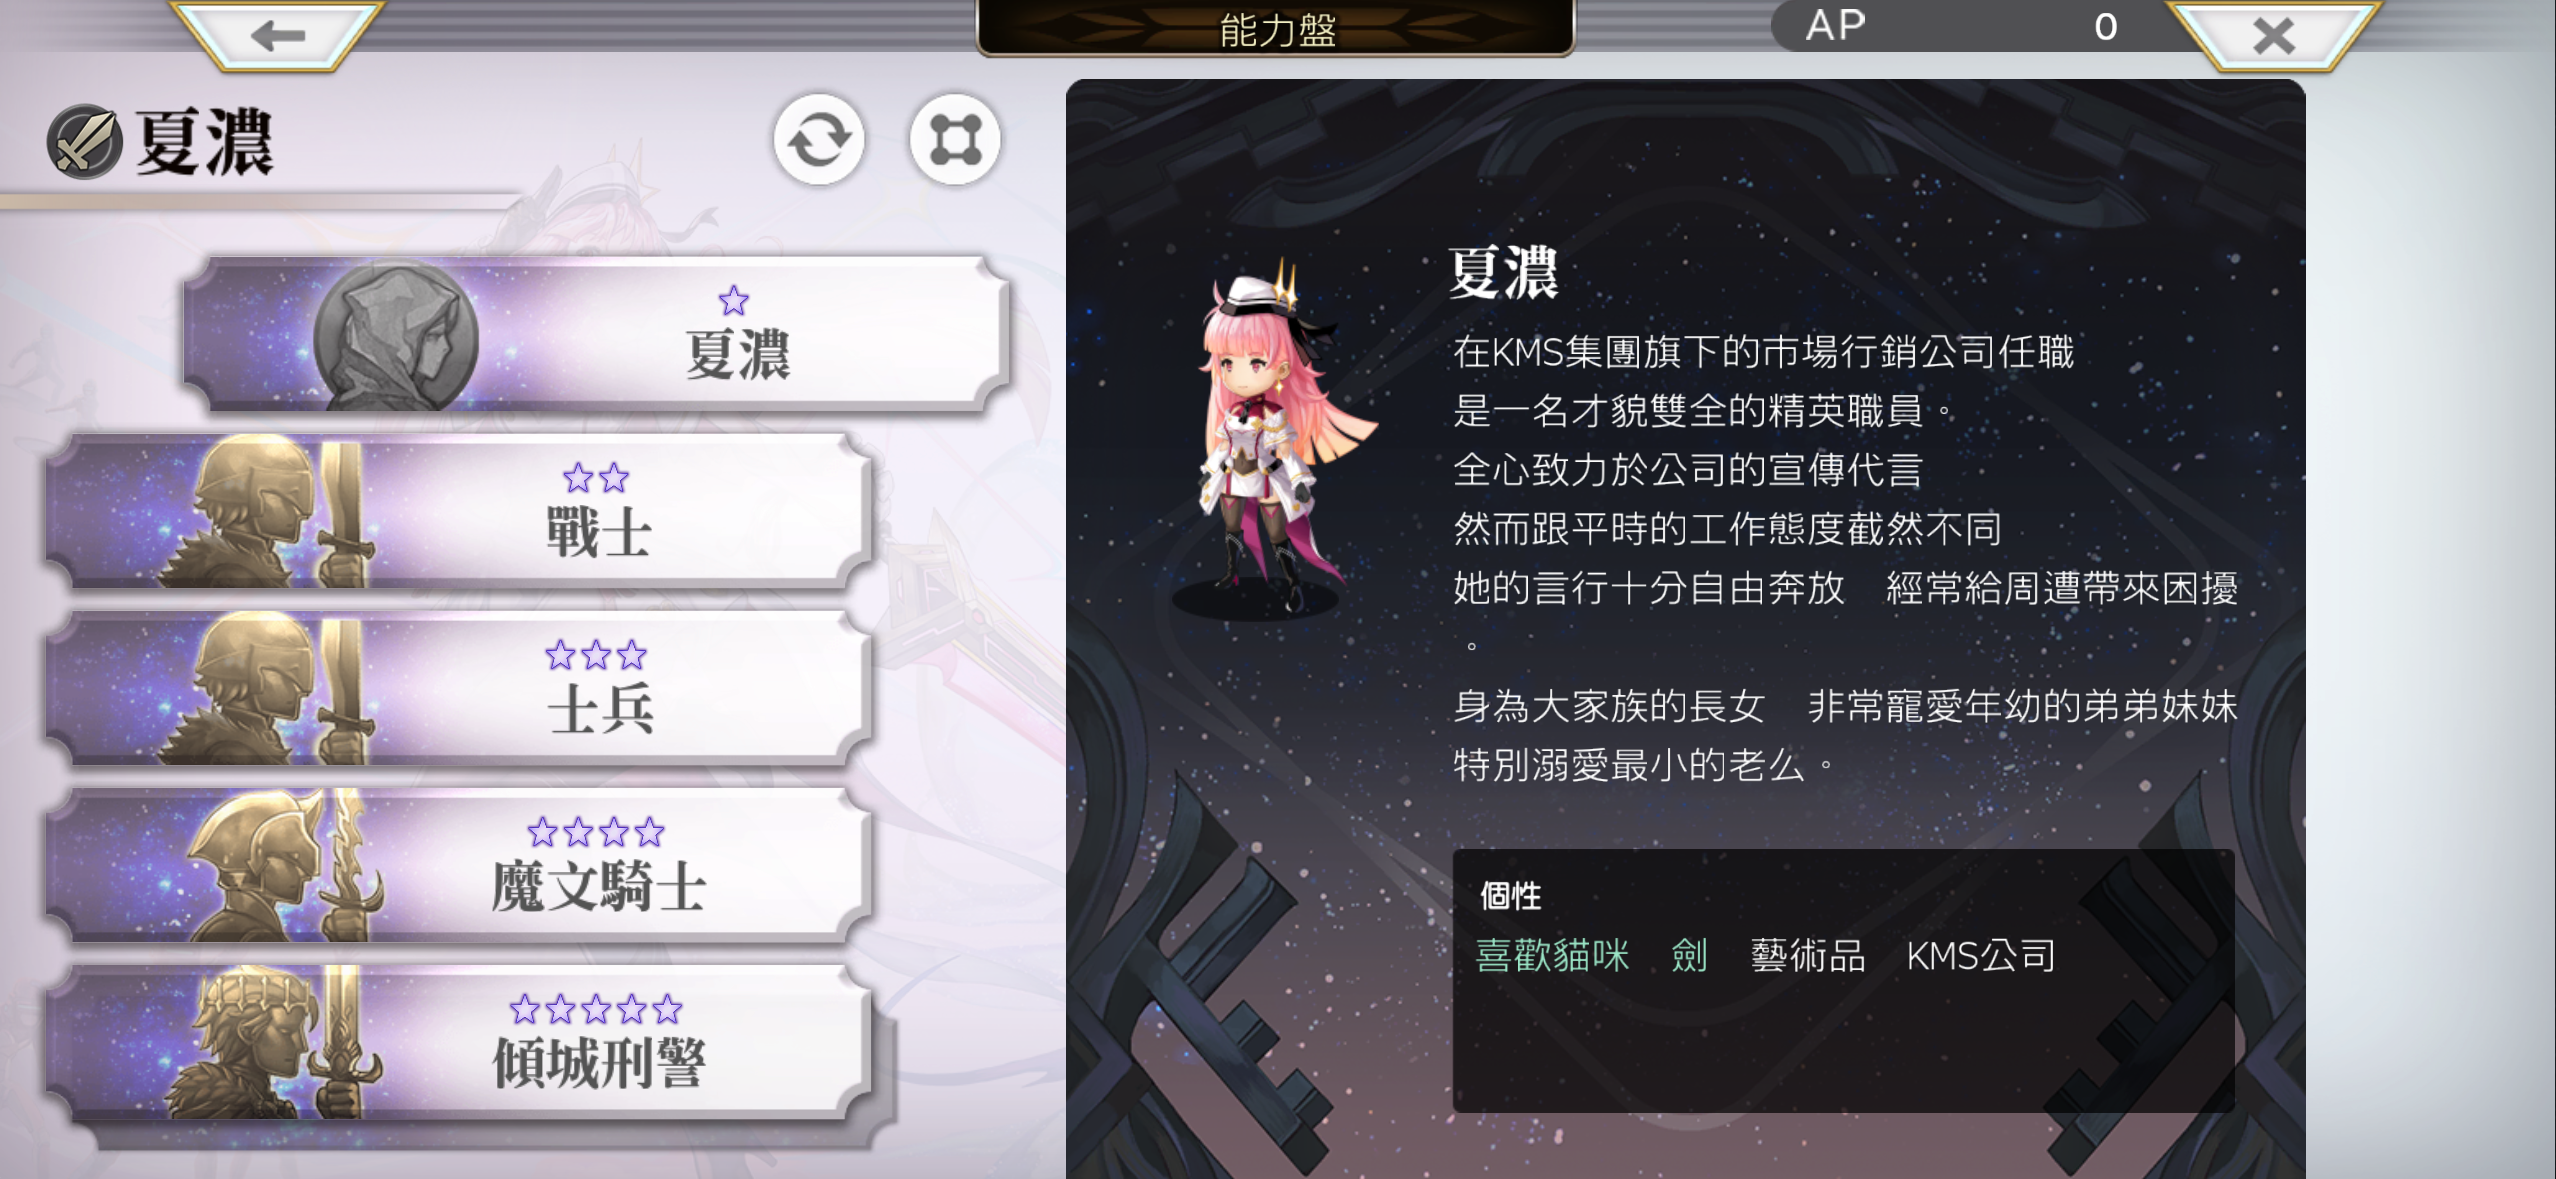Tap the four-node board layout icon
Viewport: 2556px width, 1179px height.
955,140
